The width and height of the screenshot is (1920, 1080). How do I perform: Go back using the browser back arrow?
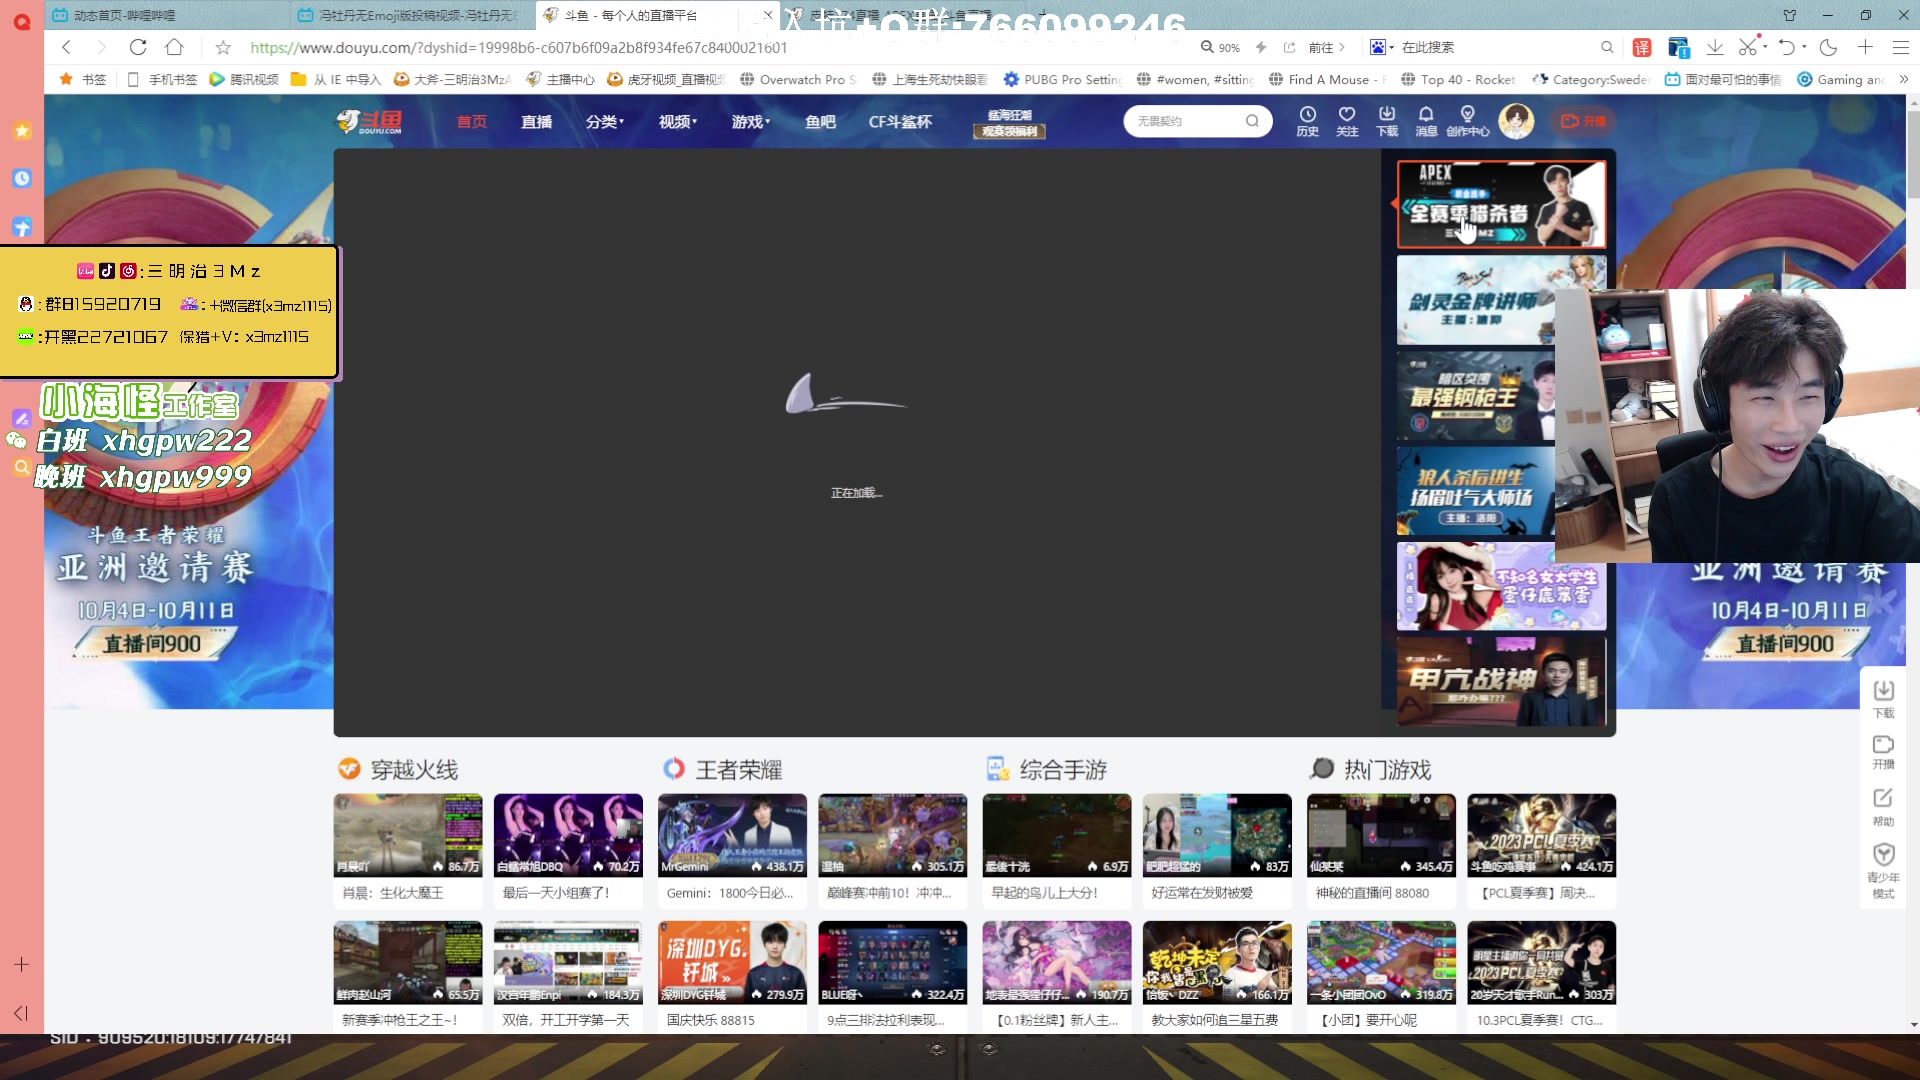point(66,47)
